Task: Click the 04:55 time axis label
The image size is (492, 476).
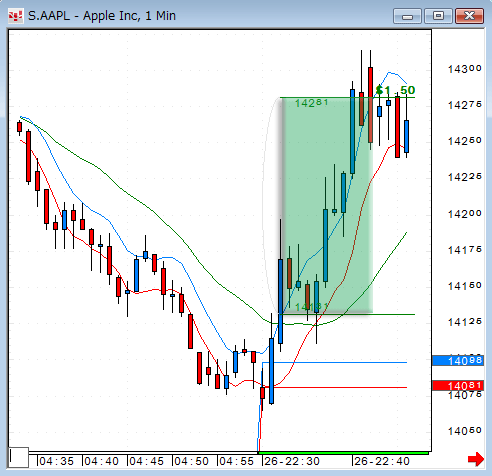Action: pyautogui.click(x=236, y=461)
